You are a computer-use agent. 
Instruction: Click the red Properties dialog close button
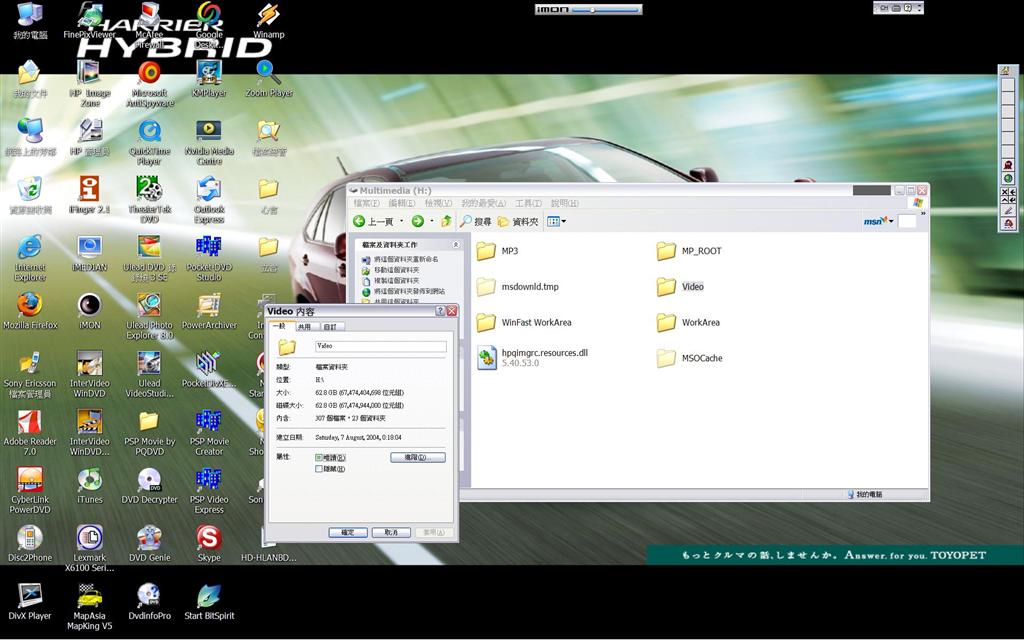pyautogui.click(x=451, y=311)
